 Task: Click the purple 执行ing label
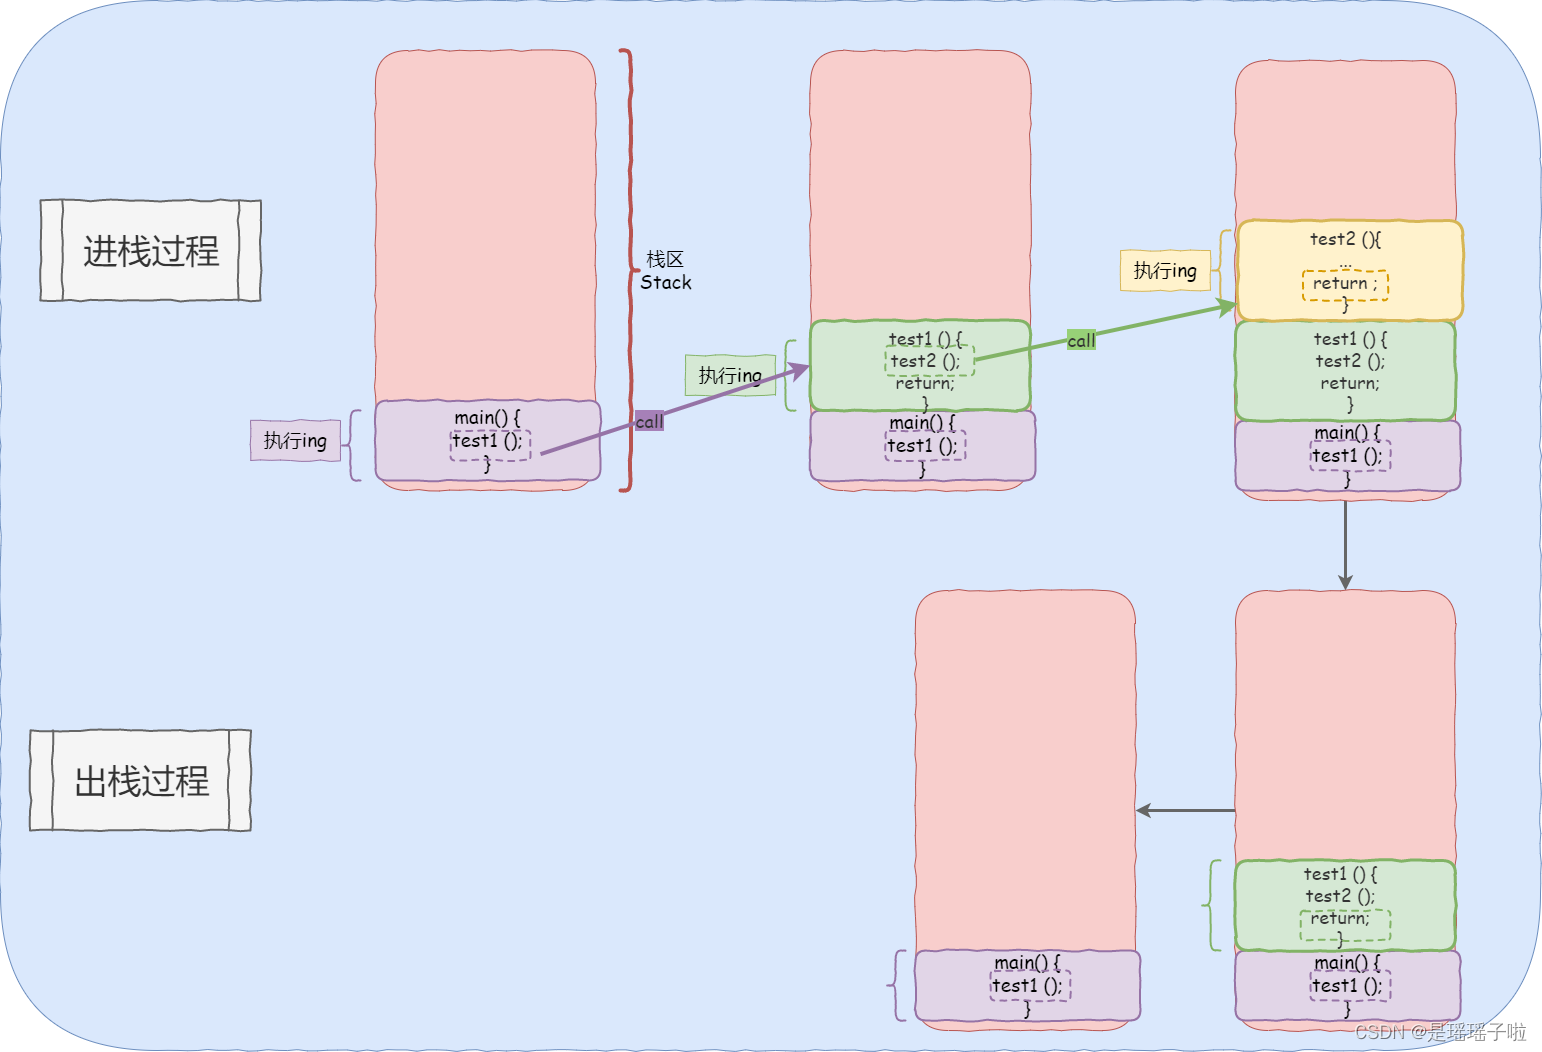(295, 440)
